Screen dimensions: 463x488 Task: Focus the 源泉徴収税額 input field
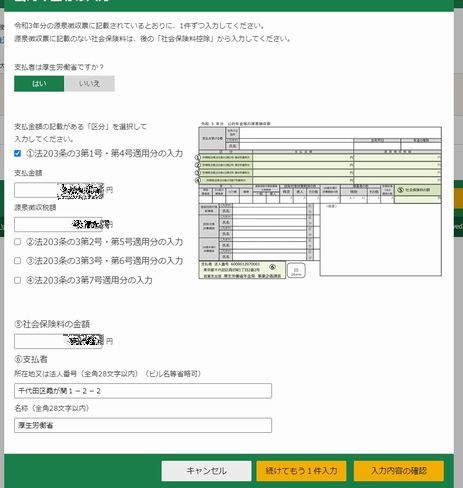[59, 224]
